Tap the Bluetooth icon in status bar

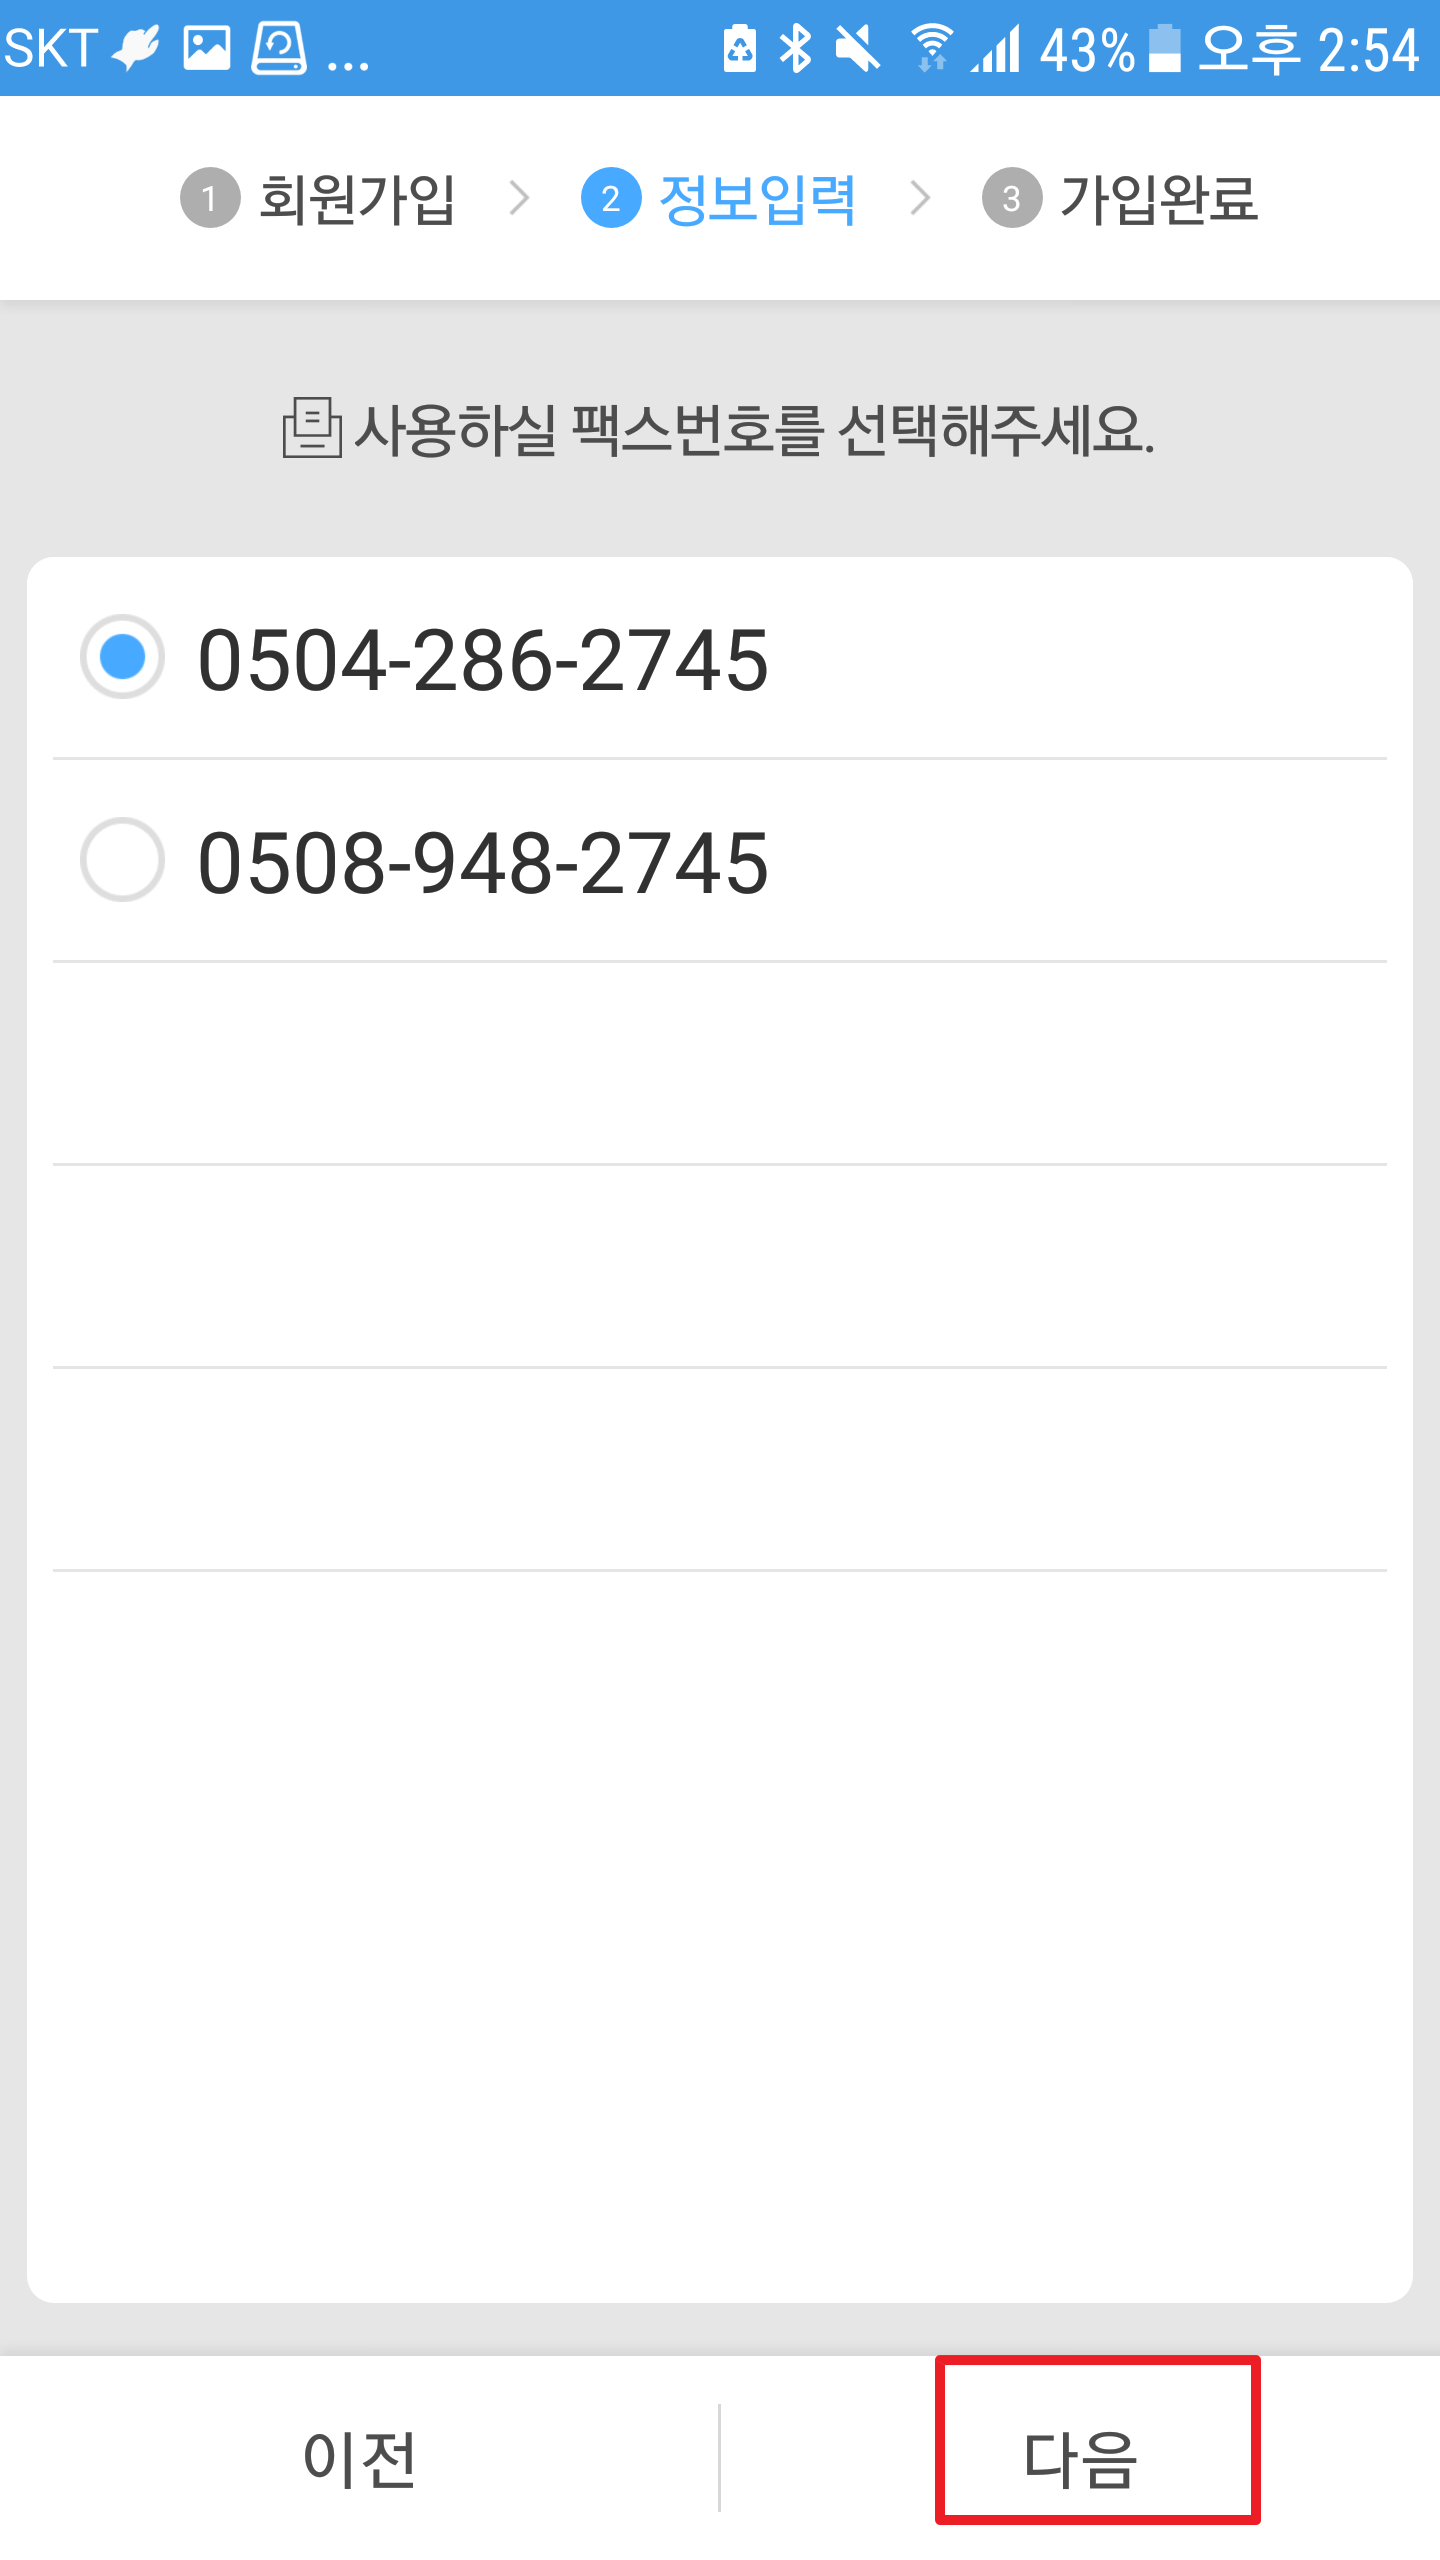pos(796,48)
